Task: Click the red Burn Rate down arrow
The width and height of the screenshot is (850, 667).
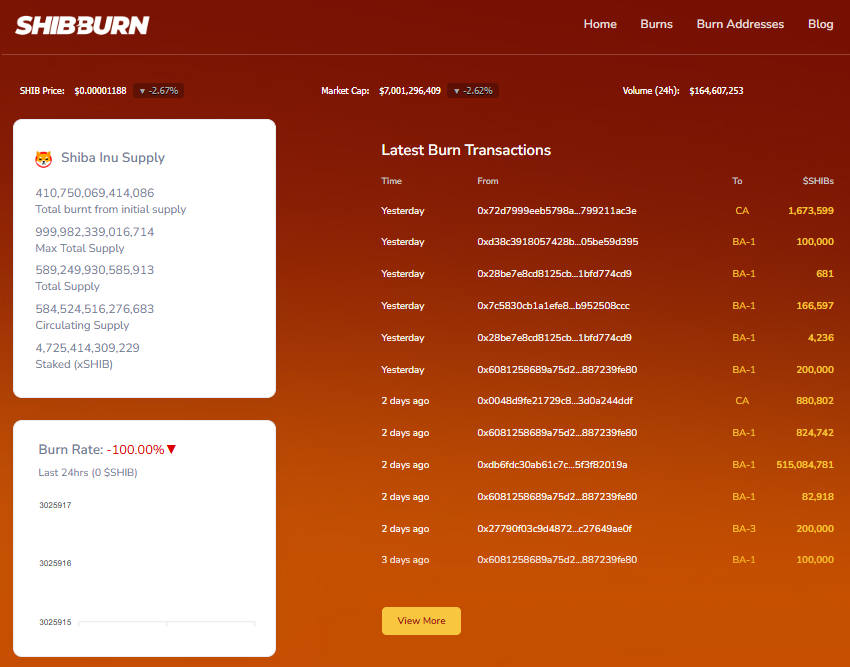Action: (x=172, y=450)
